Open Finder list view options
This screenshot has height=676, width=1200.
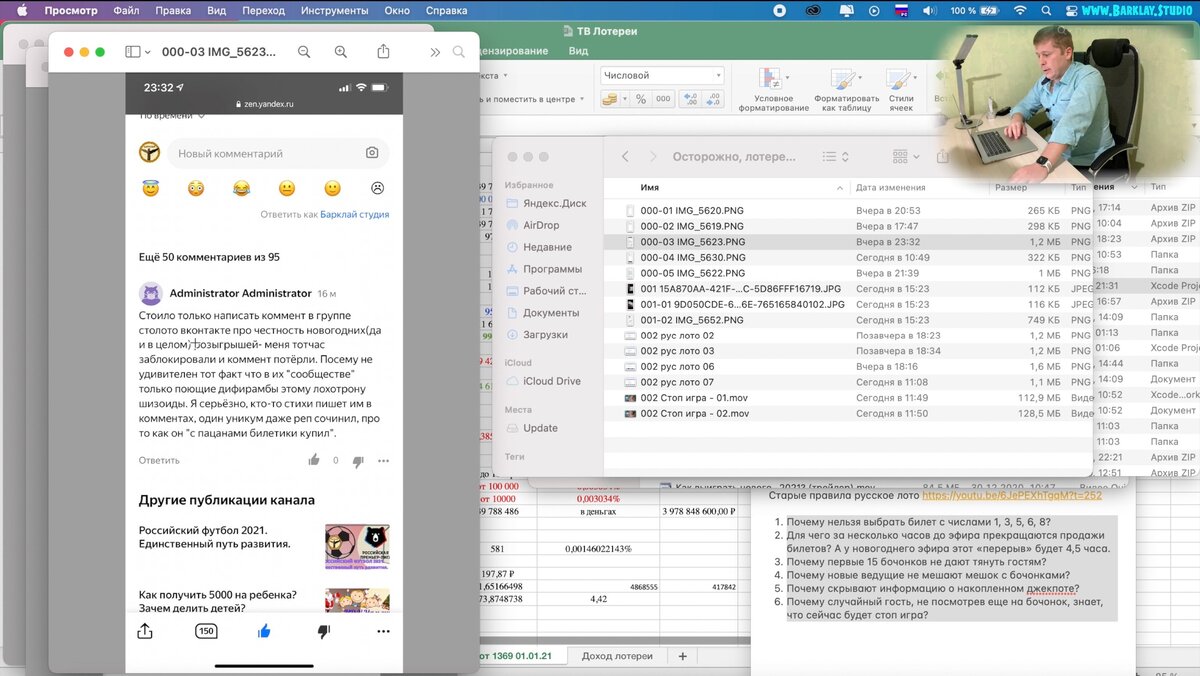click(x=835, y=157)
